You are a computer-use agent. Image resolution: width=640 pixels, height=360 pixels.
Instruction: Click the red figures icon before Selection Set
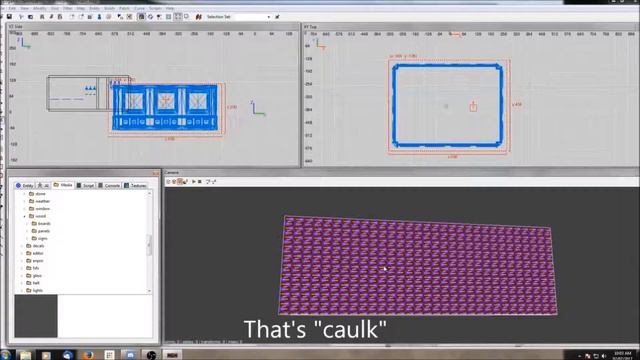tap(199, 17)
